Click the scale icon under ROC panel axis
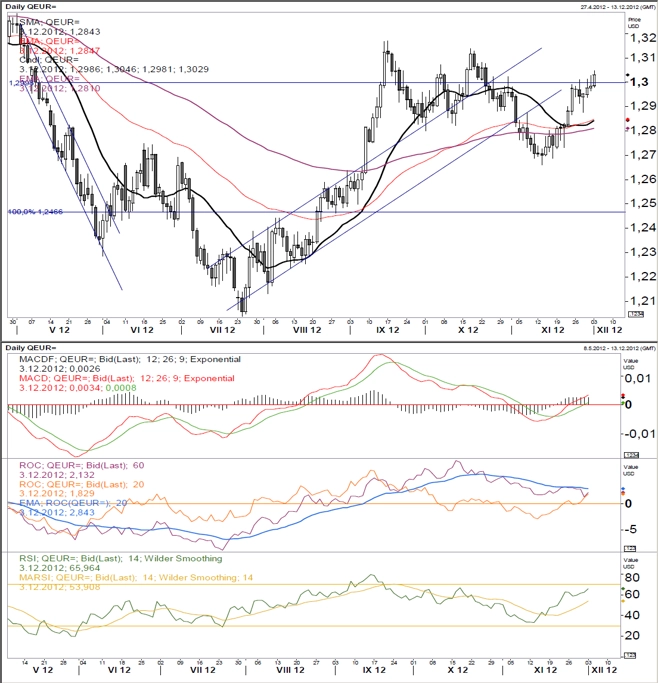Screen dimensions: 658x683 click(x=630, y=548)
